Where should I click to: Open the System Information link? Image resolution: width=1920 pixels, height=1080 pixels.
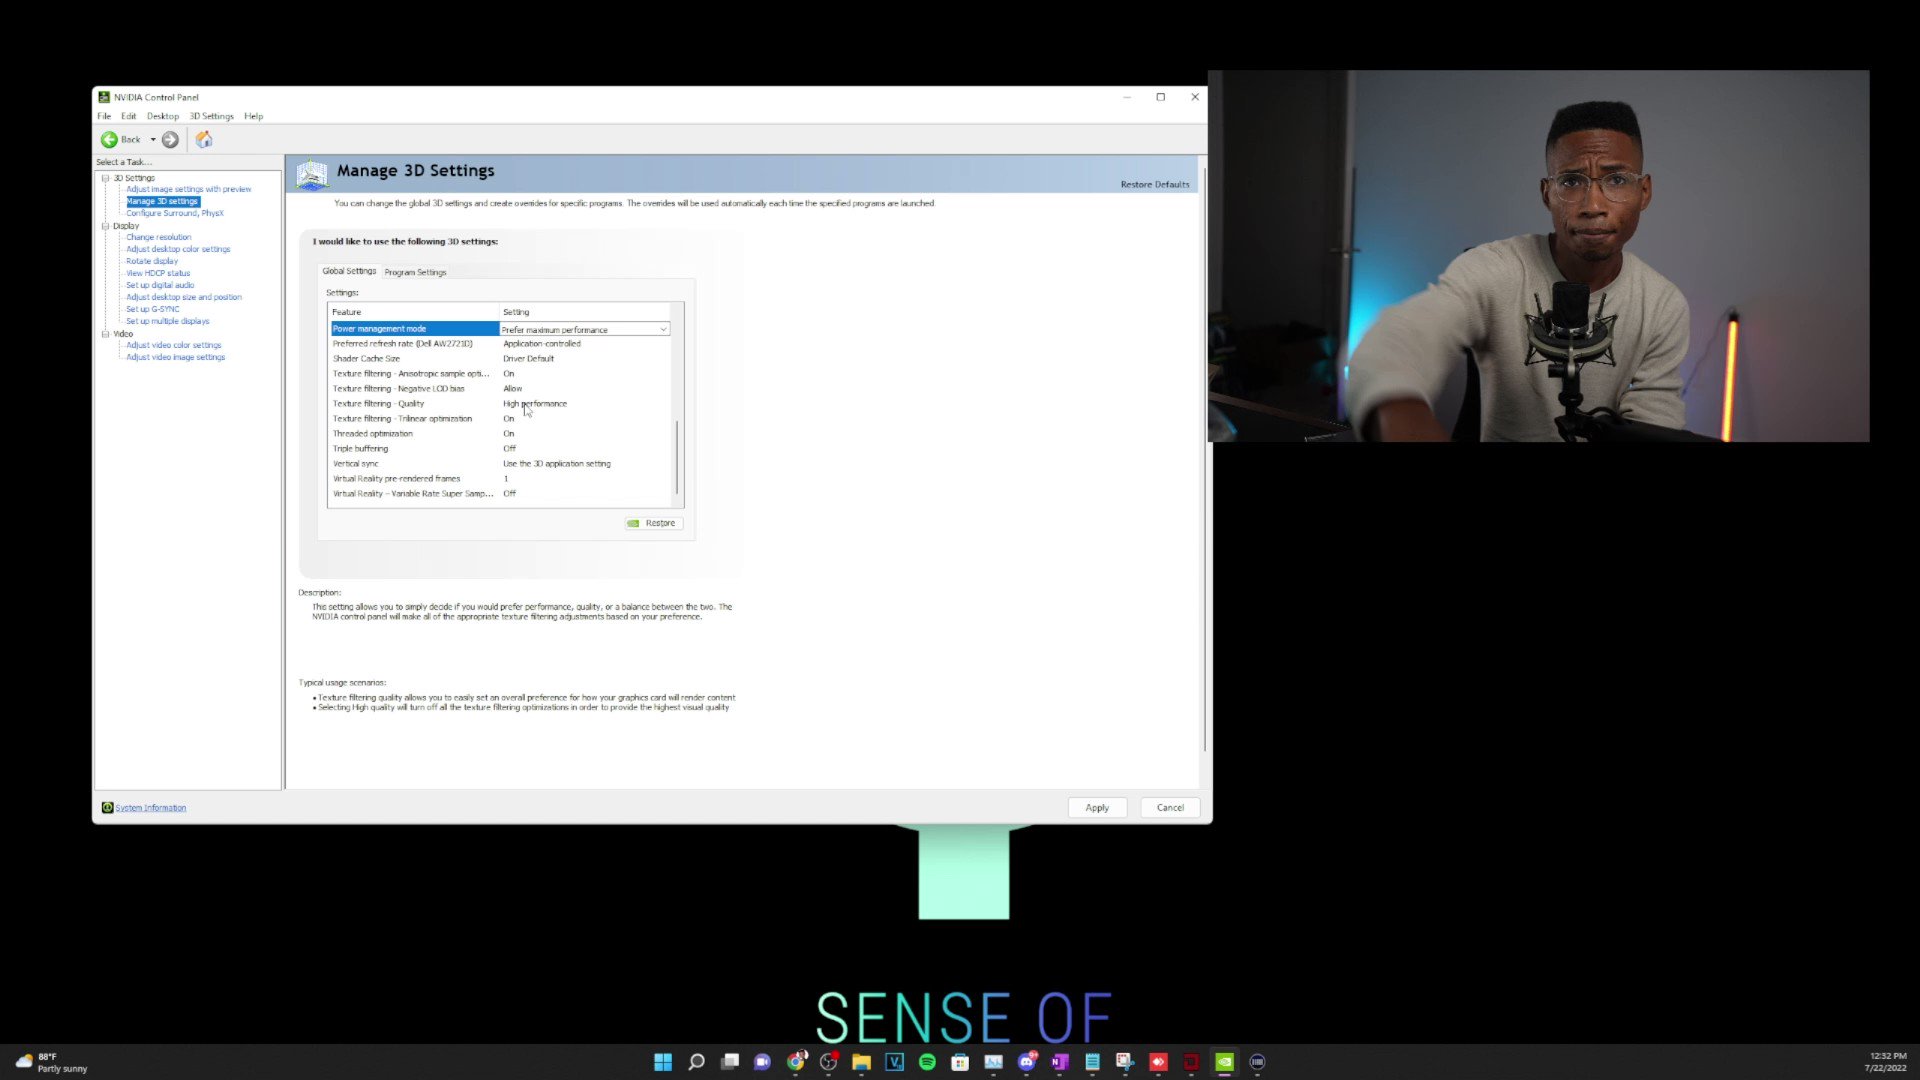(x=149, y=807)
